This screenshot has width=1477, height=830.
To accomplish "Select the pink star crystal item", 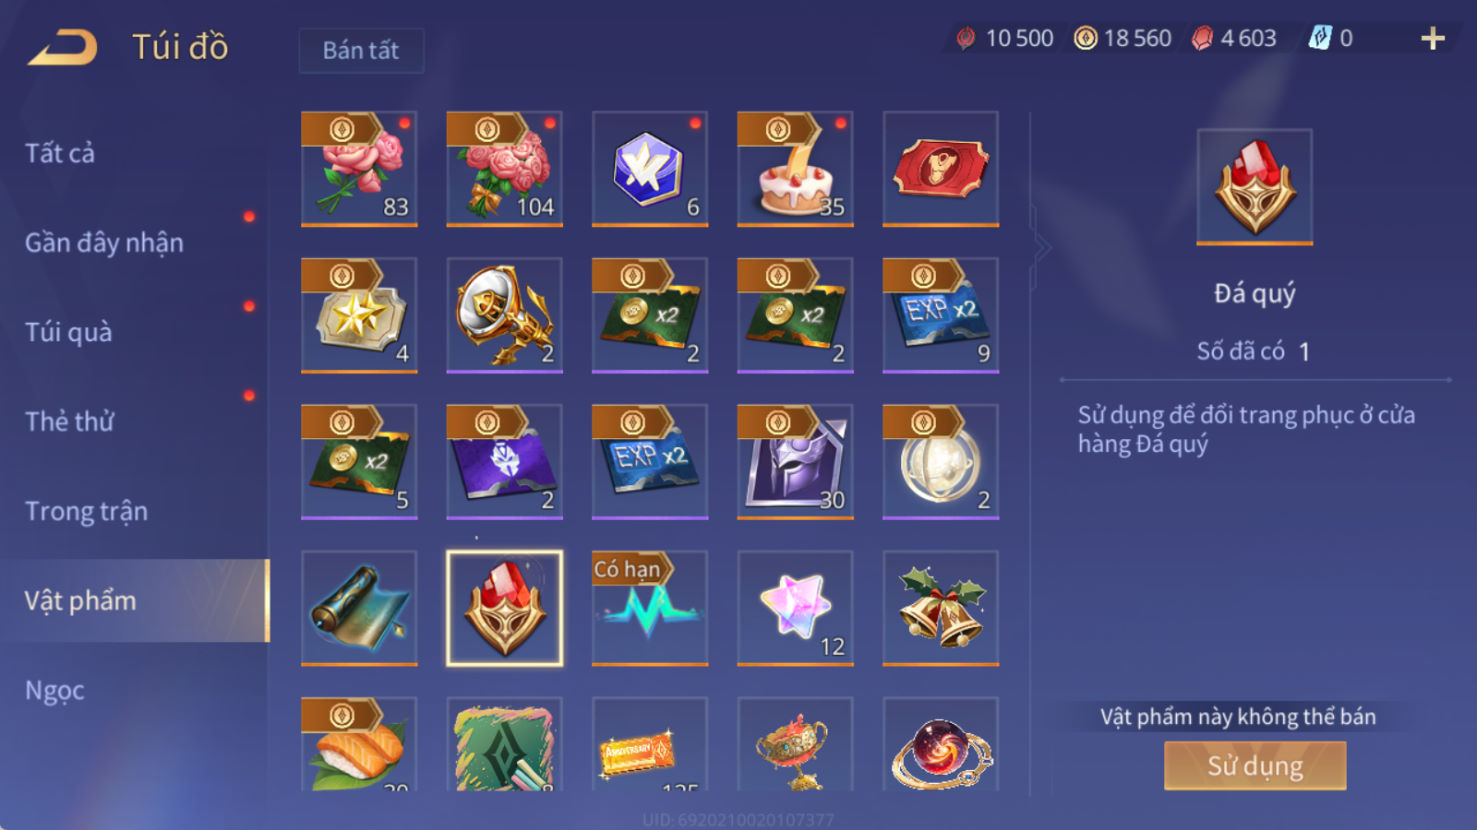I will [x=795, y=608].
